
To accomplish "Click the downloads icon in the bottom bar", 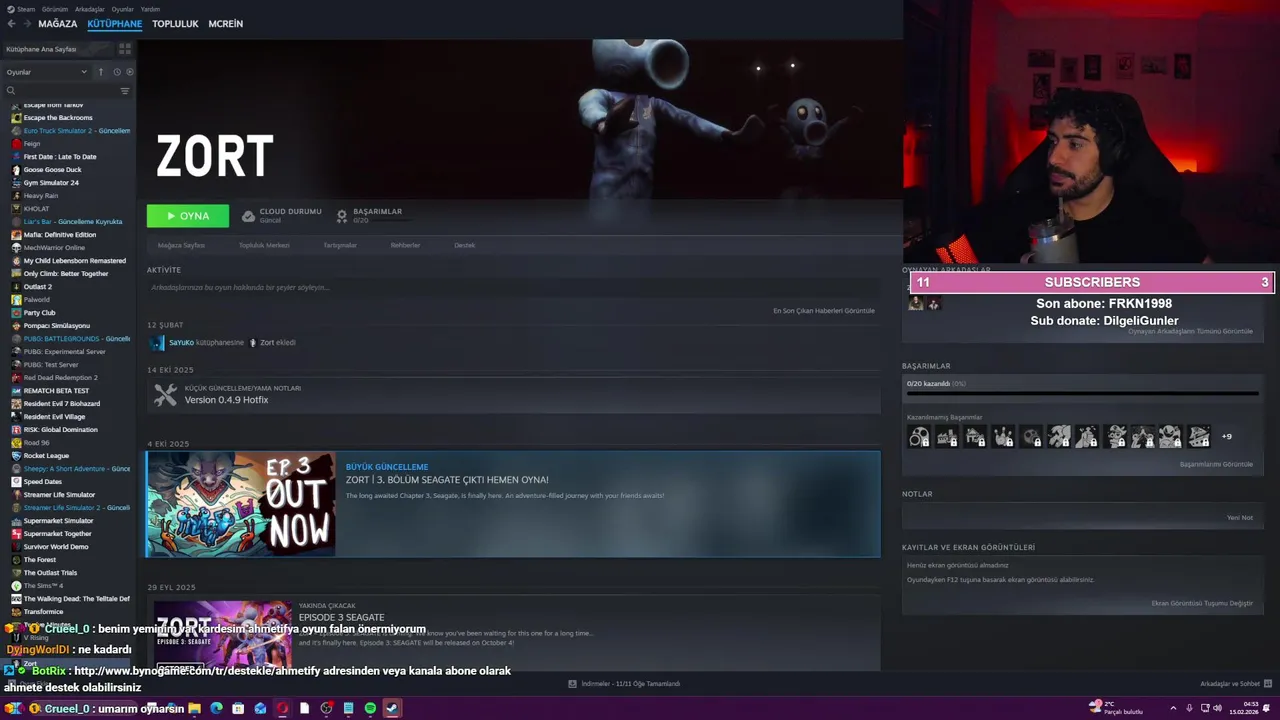I will coord(572,684).
